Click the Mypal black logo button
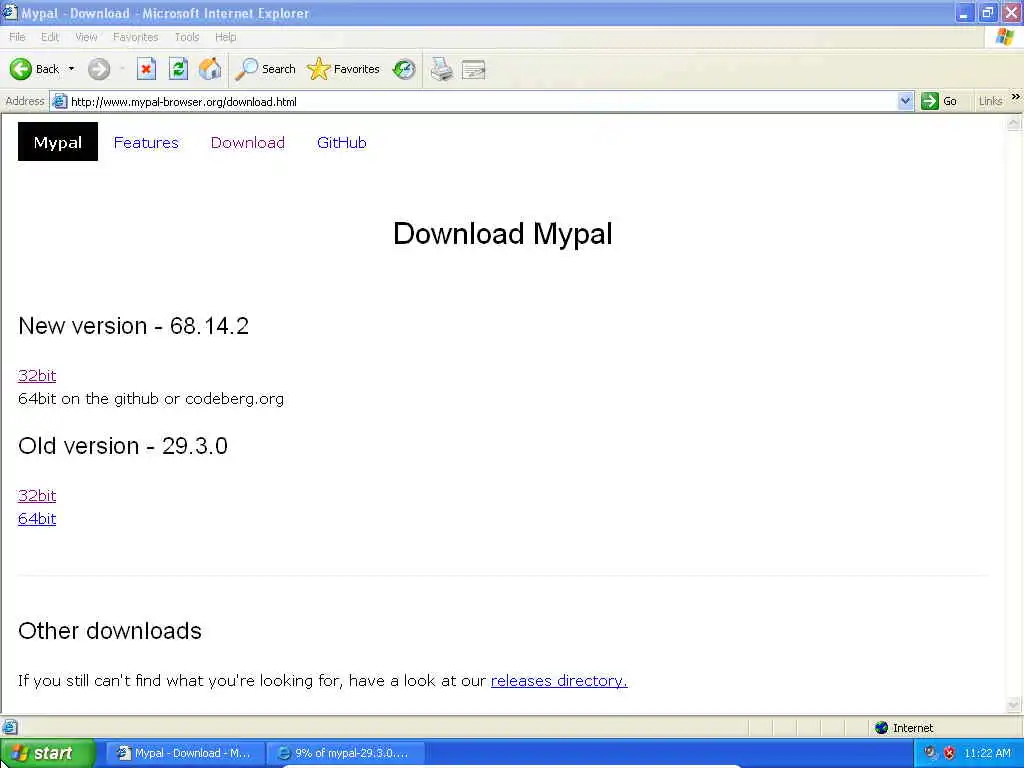 [x=57, y=142]
